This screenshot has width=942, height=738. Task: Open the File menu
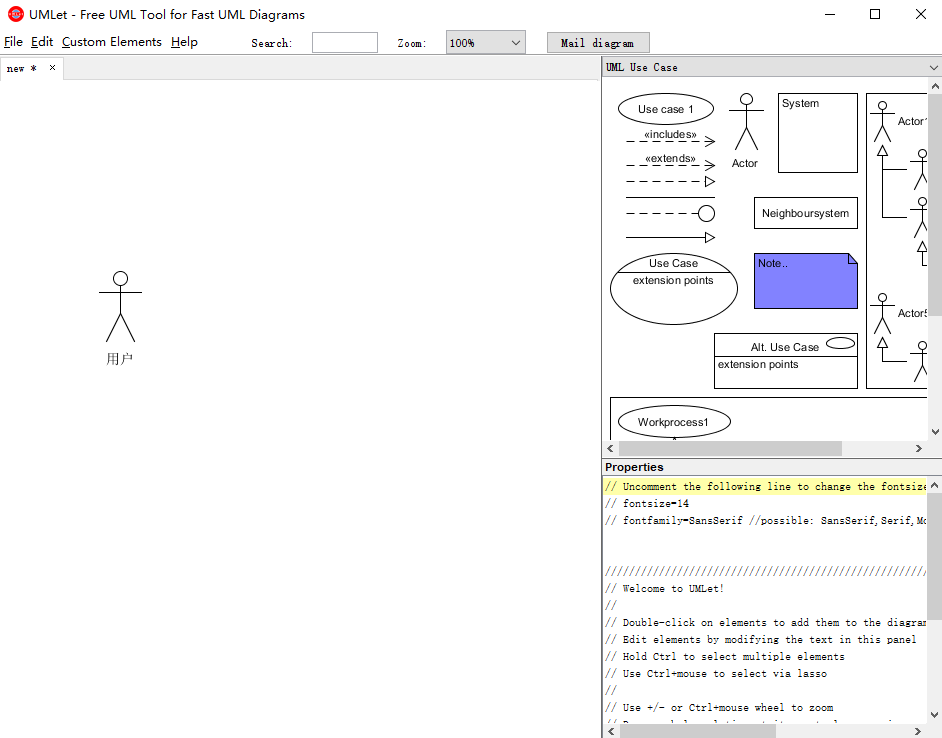[13, 42]
